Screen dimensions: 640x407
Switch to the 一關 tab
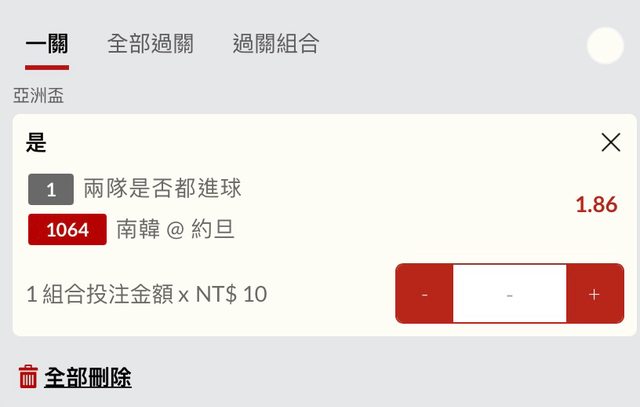(47, 44)
